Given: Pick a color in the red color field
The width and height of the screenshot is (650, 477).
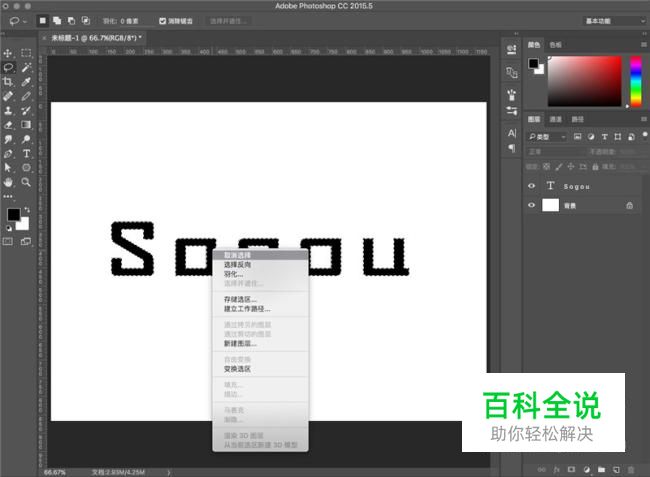Looking at the screenshot, I should [585, 81].
